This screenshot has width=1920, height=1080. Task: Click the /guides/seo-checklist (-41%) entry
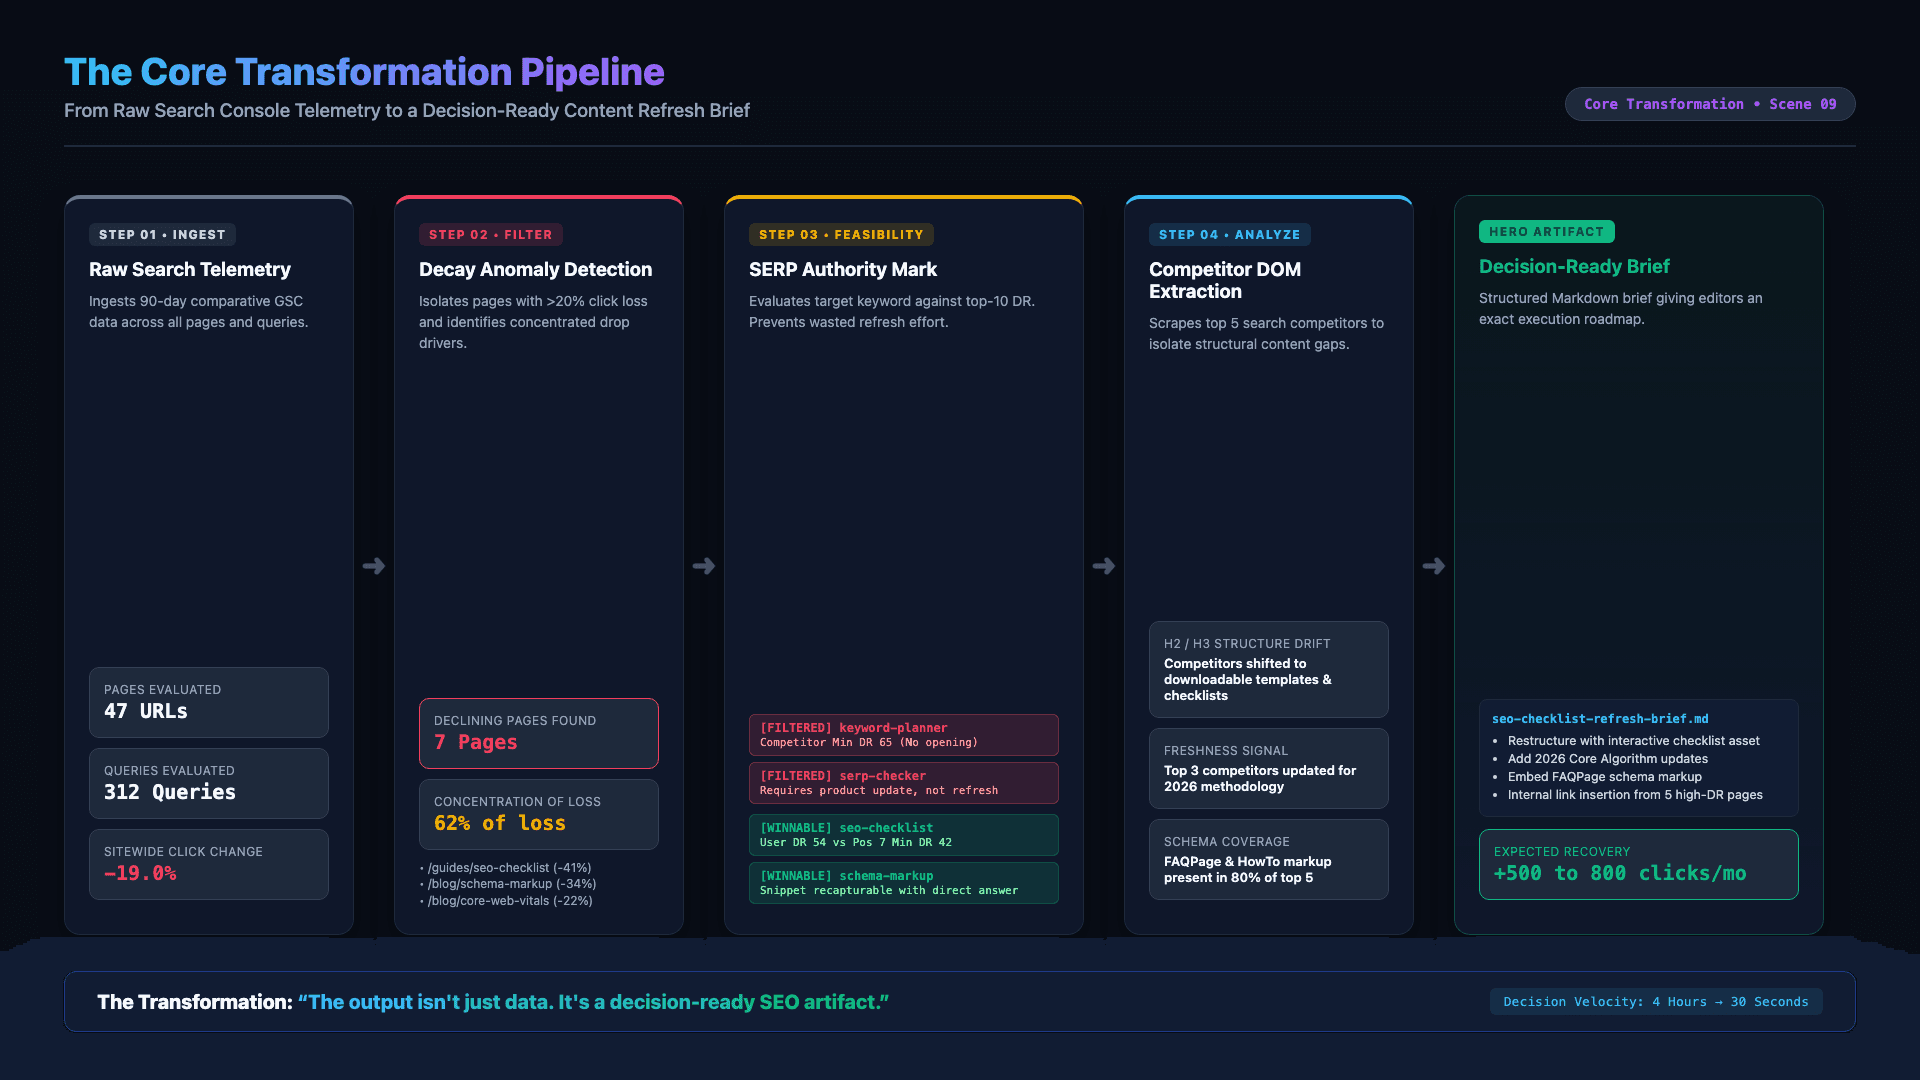(506, 868)
